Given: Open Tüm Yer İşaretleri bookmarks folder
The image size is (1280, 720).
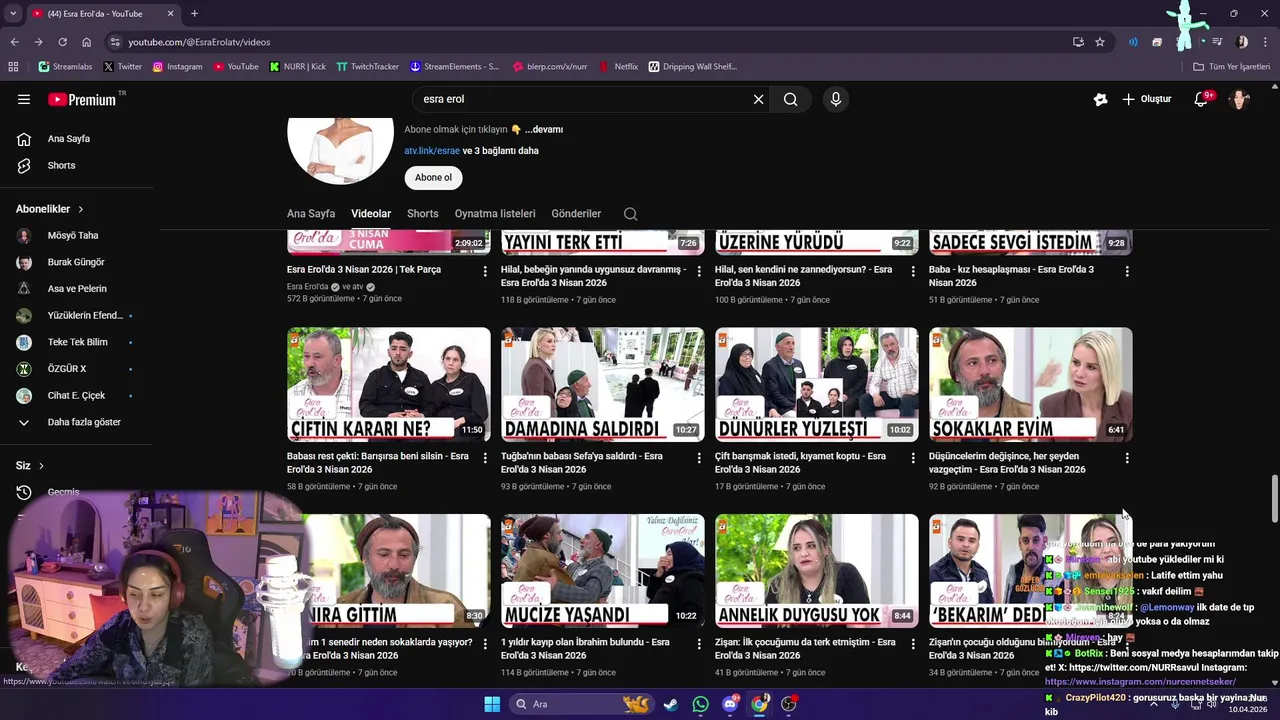Looking at the screenshot, I should 1232,66.
